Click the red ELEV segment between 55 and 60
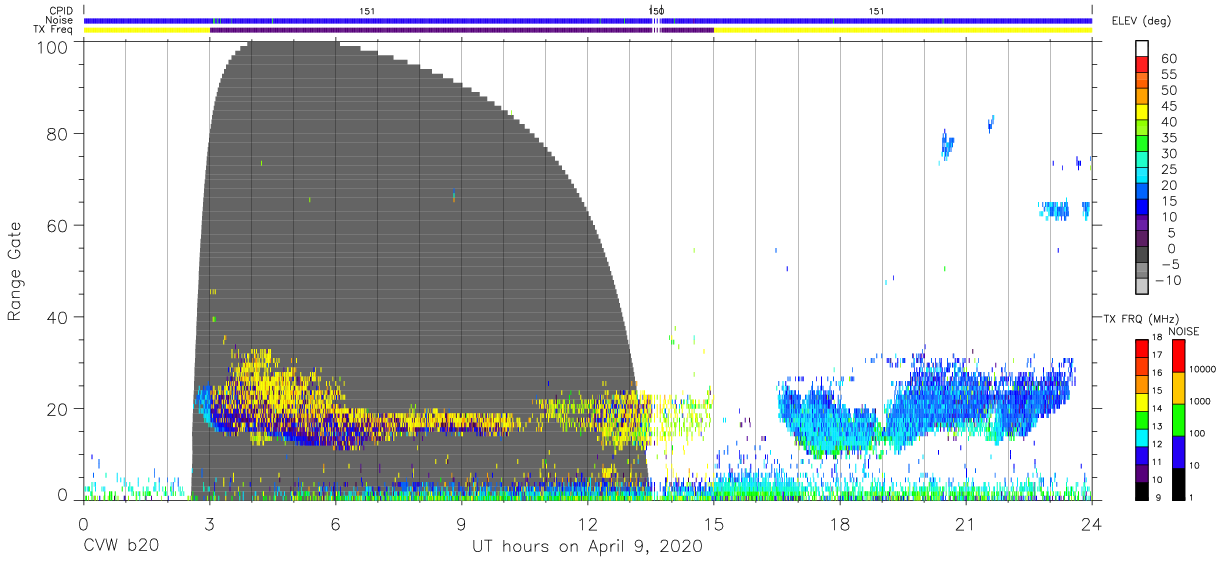 click(1141, 64)
